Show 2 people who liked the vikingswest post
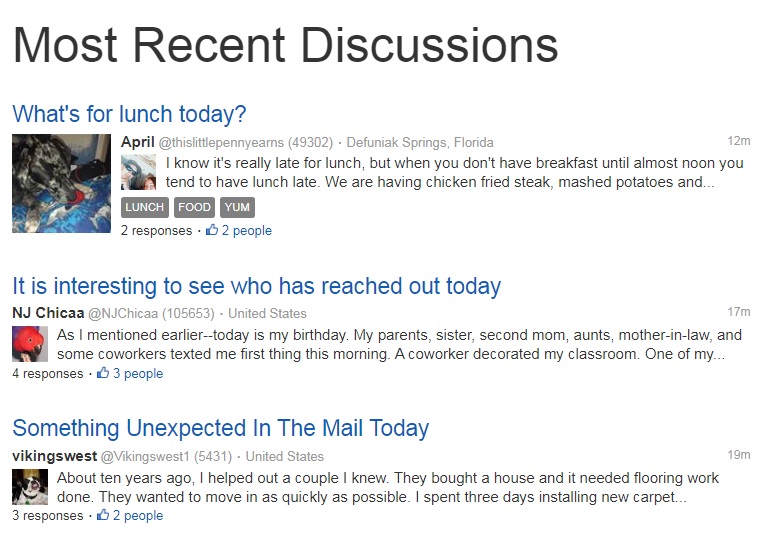The image size is (765, 537). (138, 516)
